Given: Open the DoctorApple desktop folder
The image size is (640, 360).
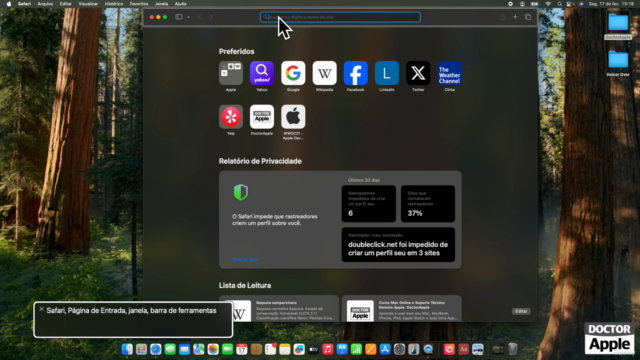Looking at the screenshot, I should pyautogui.click(x=618, y=26).
